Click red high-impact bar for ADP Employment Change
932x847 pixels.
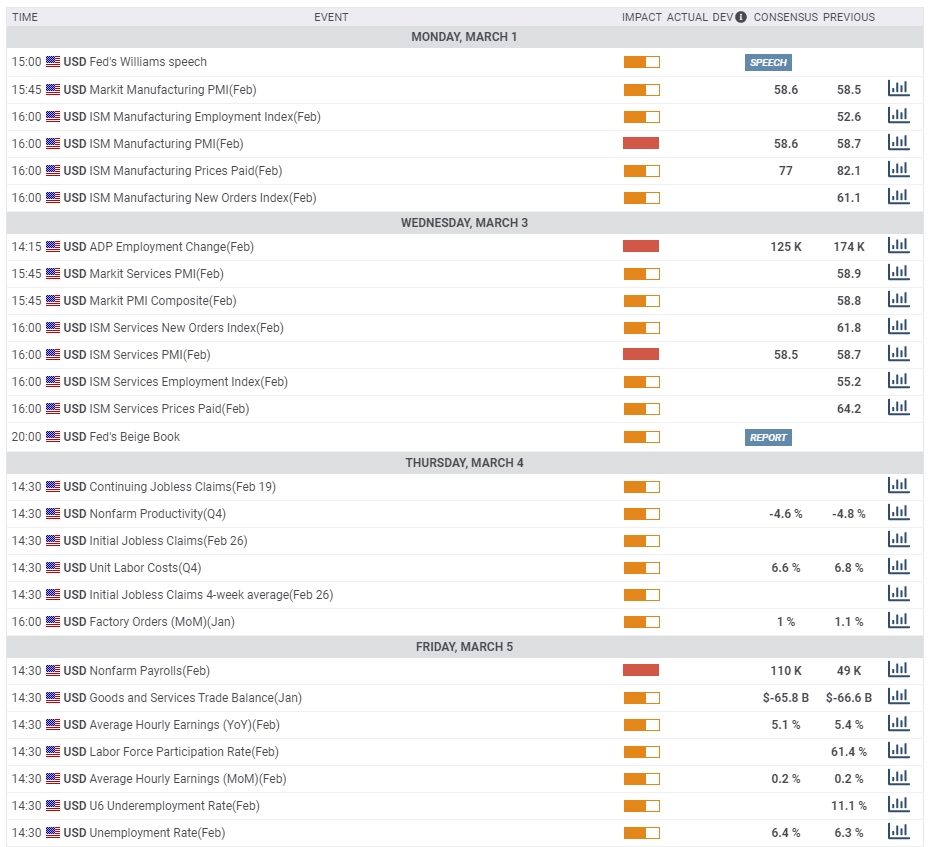641,246
